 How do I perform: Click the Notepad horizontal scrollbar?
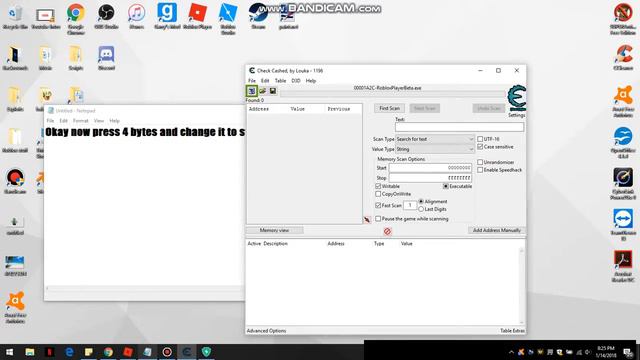[145, 289]
